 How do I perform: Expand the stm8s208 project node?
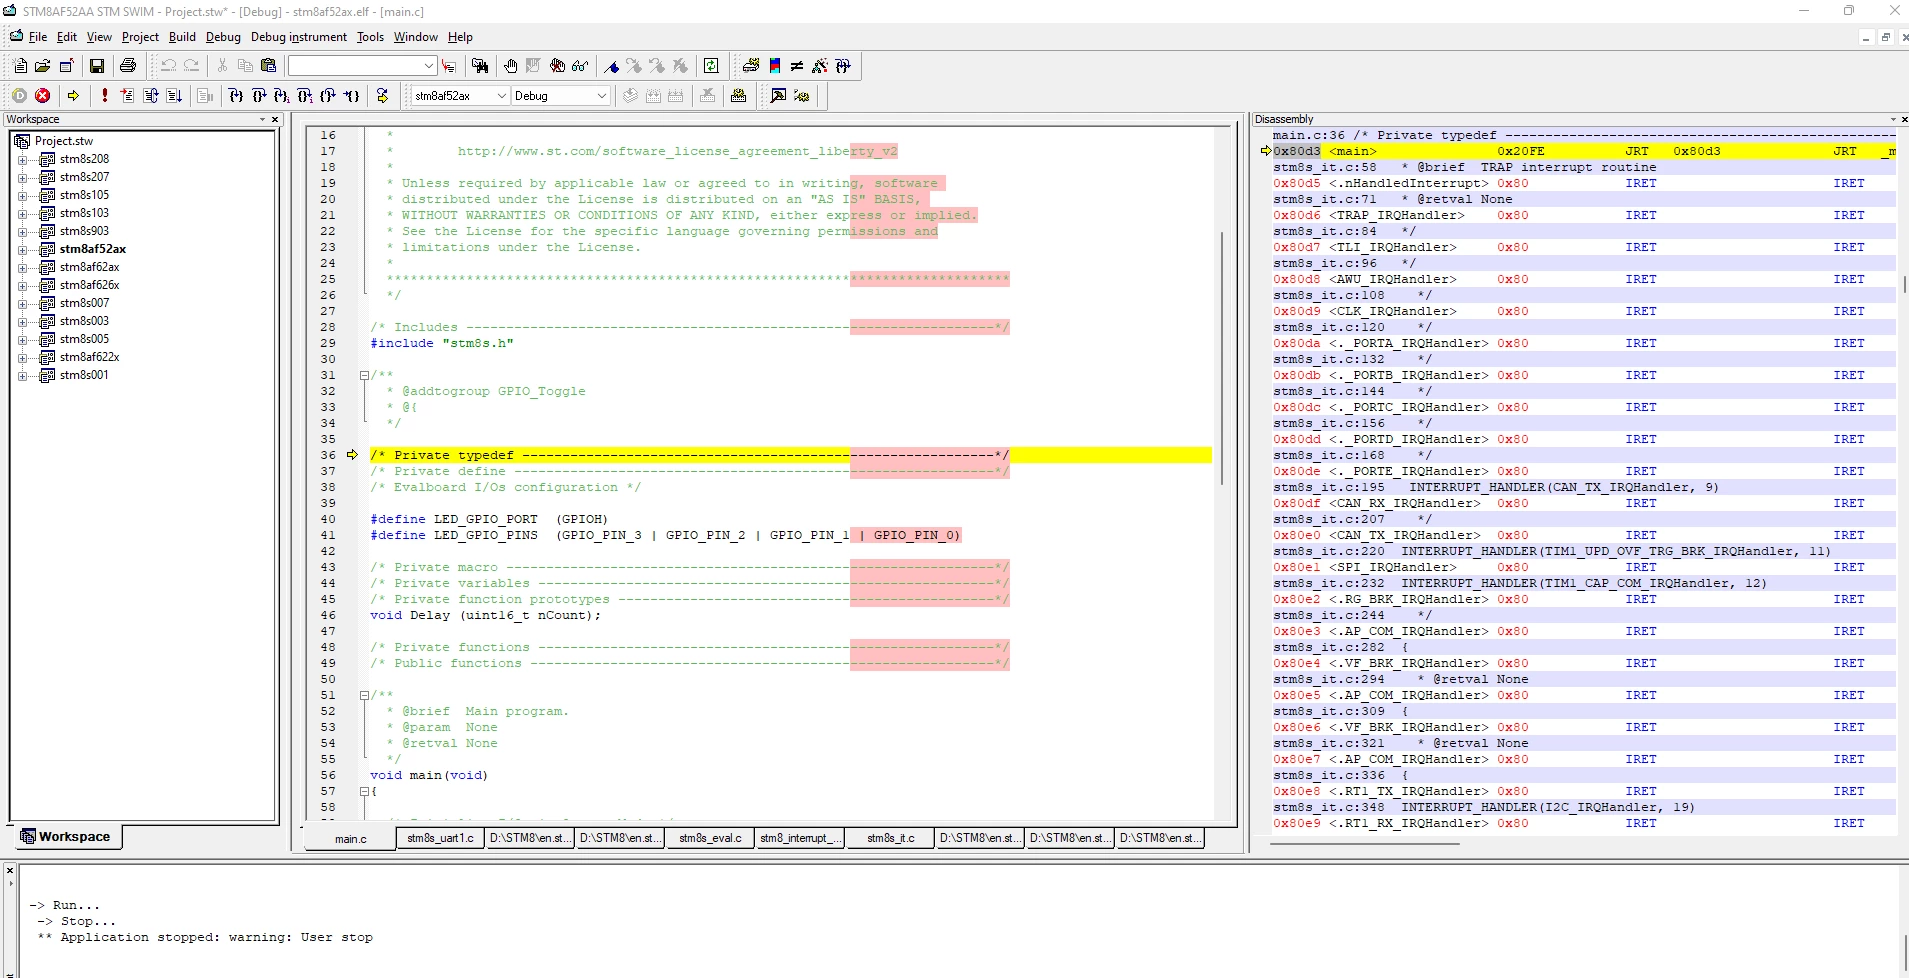[x=22, y=159]
